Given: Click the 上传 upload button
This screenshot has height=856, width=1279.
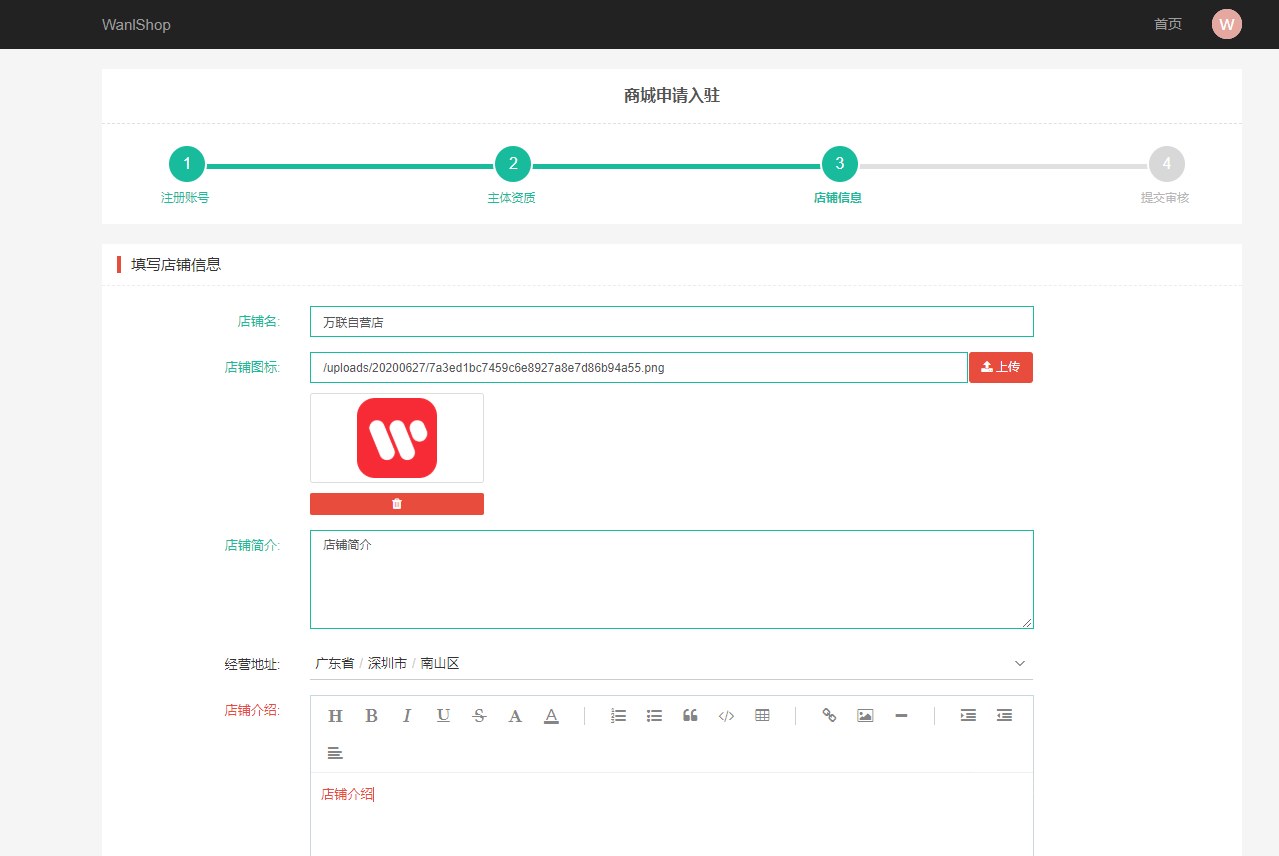Looking at the screenshot, I should pos(1001,367).
